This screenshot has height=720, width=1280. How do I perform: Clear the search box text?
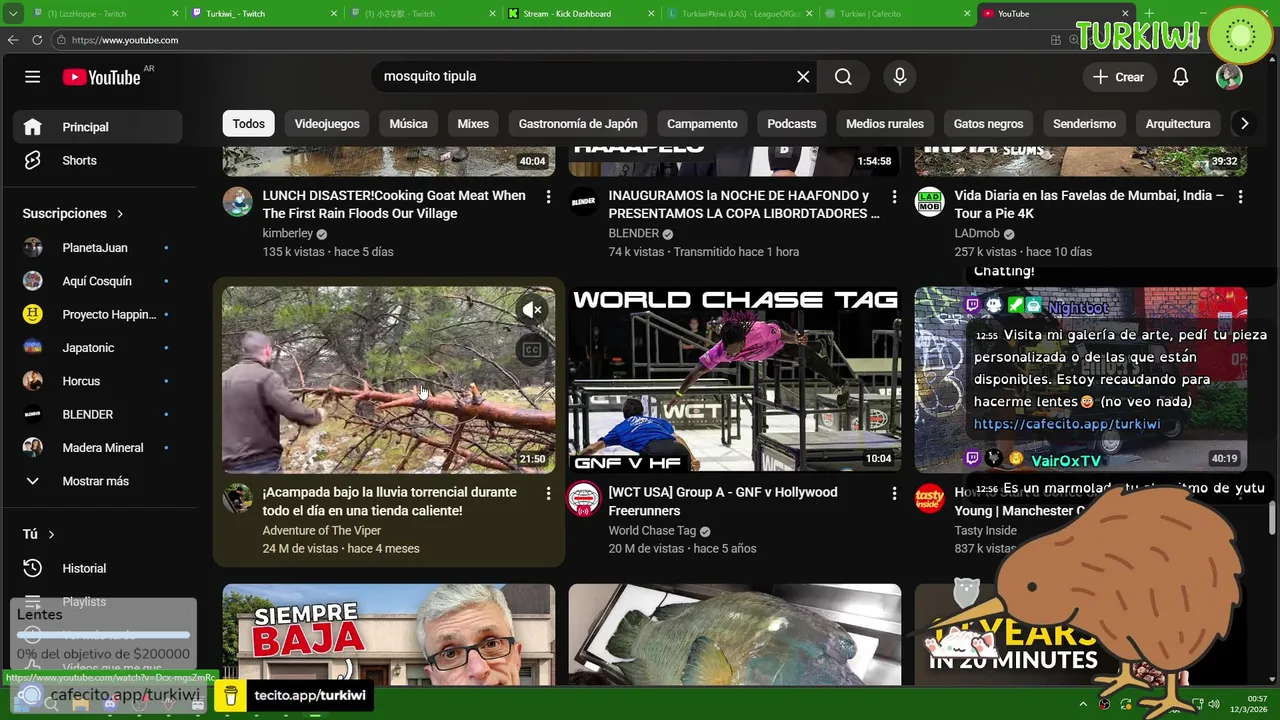803,77
